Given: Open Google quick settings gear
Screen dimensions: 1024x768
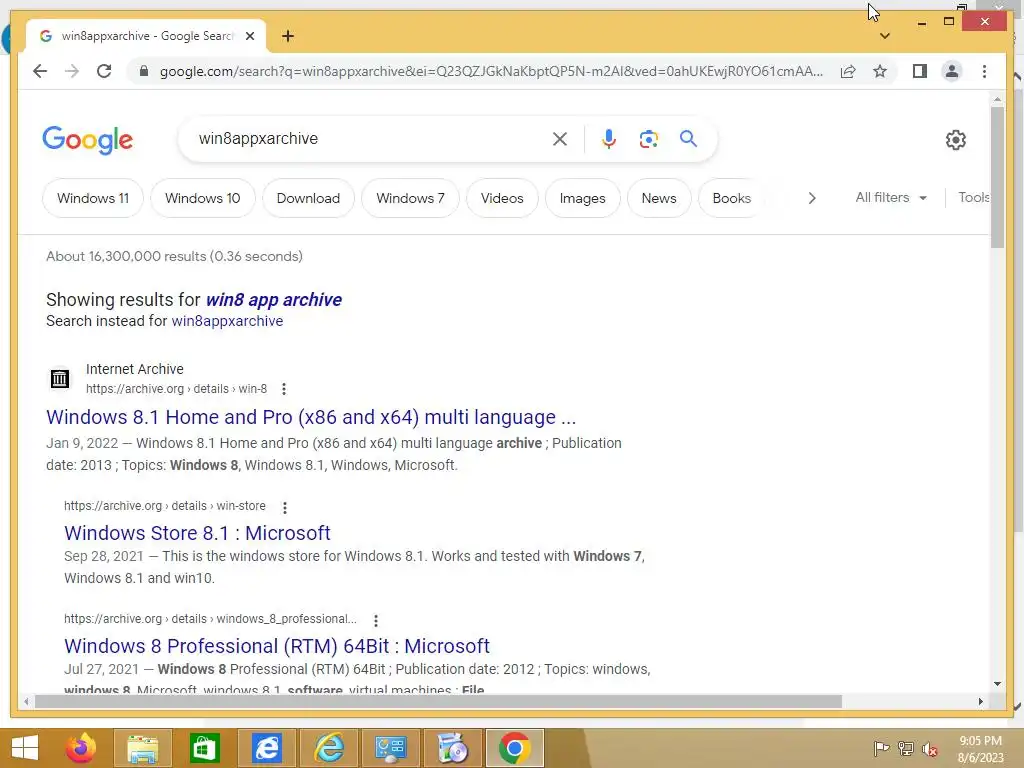Looking at the screenshot, I should click(955, 139).
